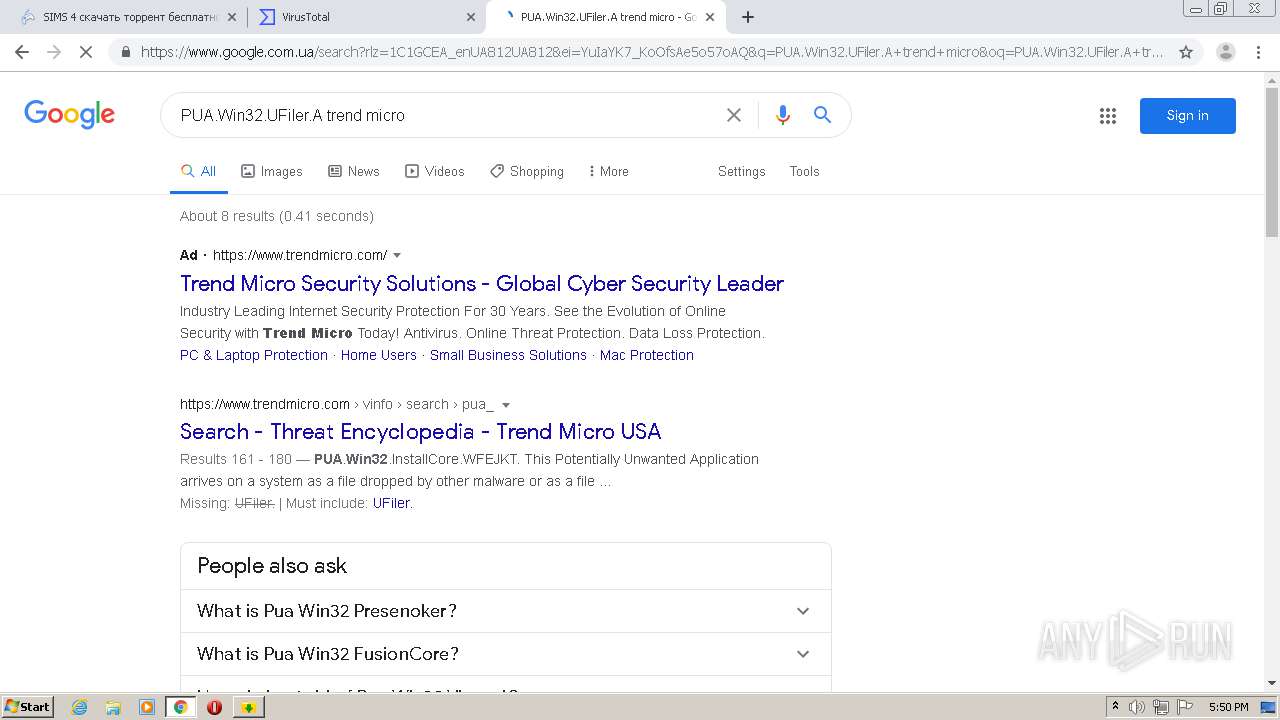1280x720 pixels.
Task: Clear the search query text
Action: click(734, 115)
